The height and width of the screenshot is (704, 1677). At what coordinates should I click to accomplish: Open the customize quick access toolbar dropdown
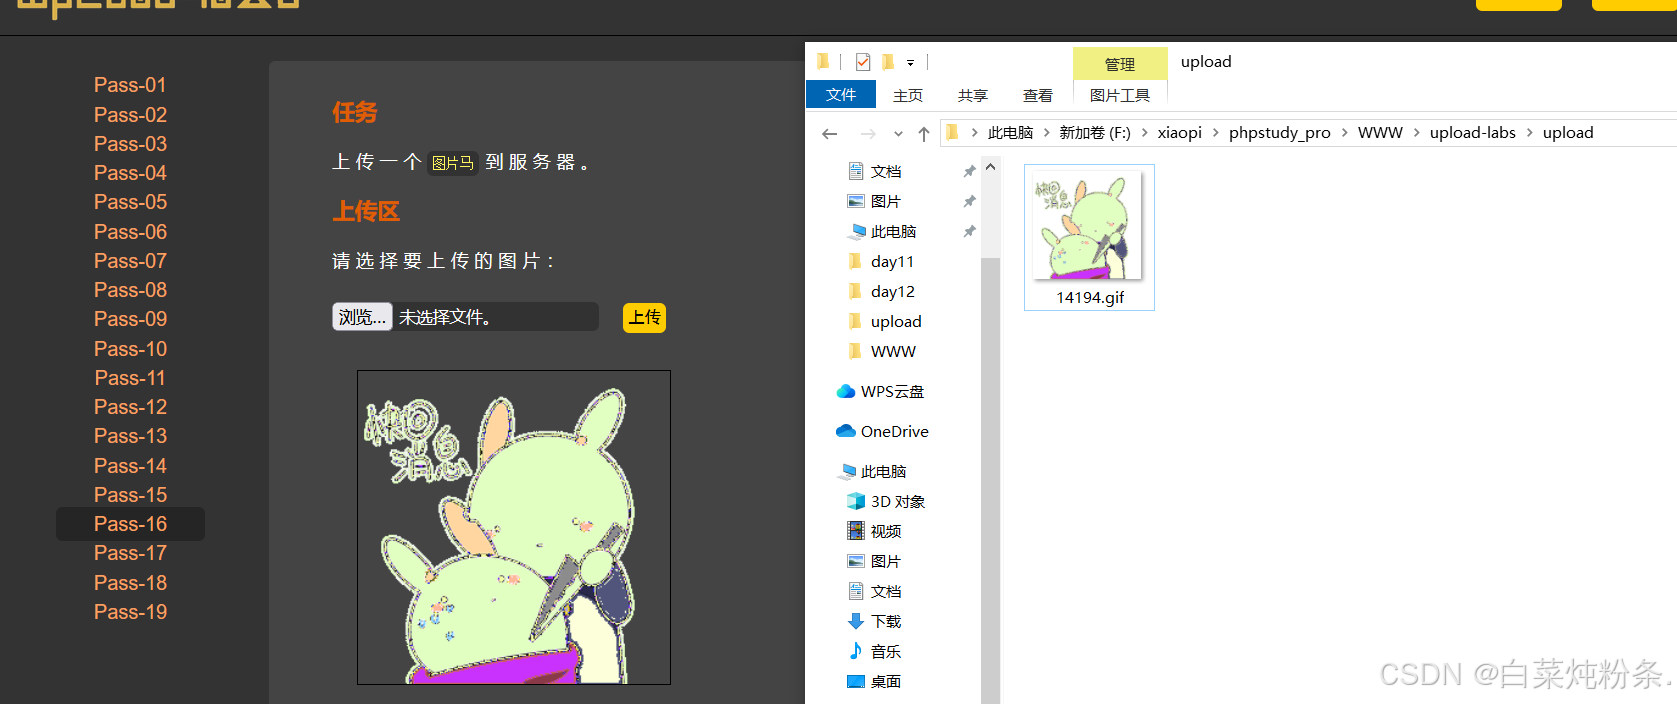(x=910, y=62)
